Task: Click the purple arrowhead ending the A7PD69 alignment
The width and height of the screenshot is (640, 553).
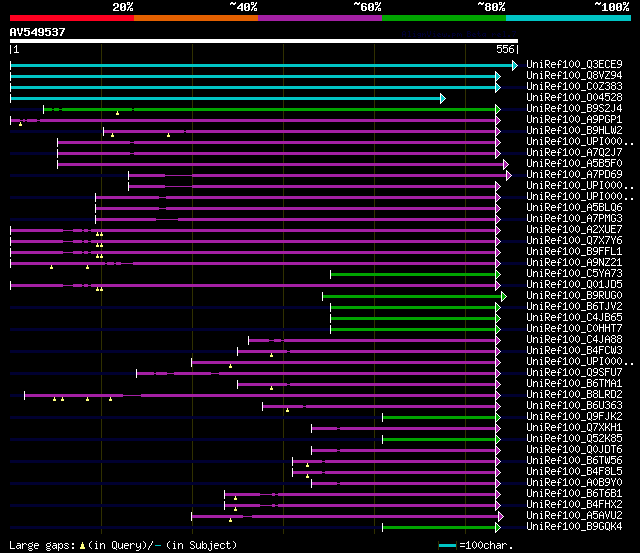Action: pyautogui.click(x=509, y=175)
